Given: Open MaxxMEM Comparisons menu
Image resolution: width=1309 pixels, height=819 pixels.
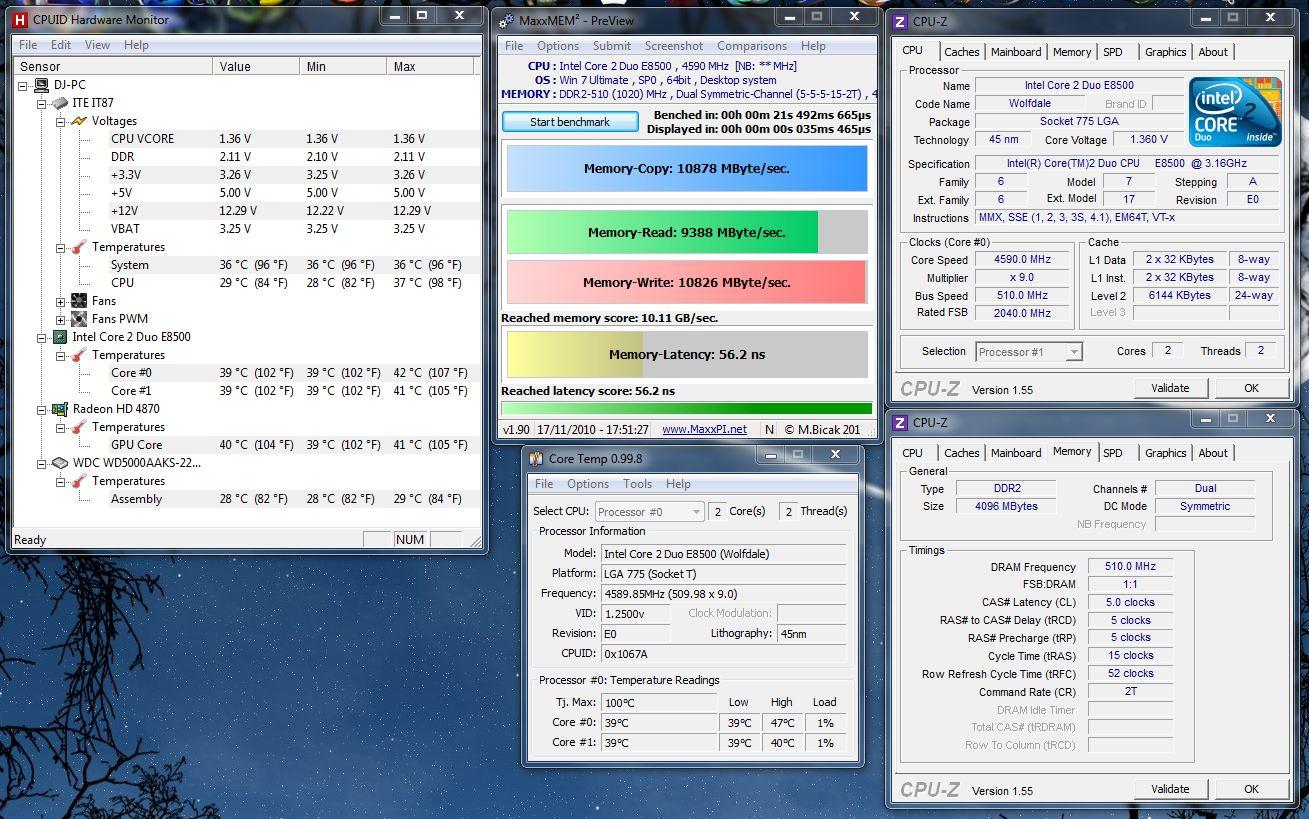Looking at the screenshot, I should (x=752, y=46).
